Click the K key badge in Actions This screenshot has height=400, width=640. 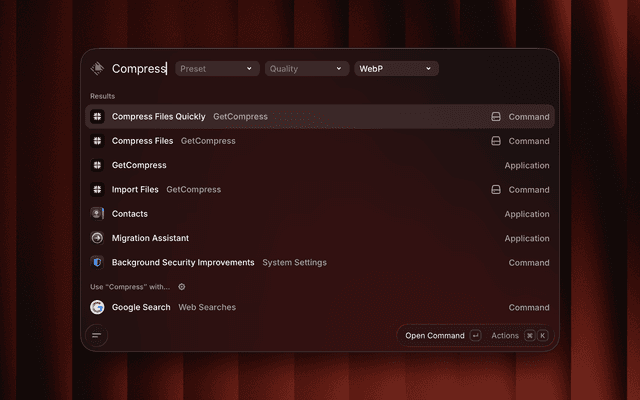[542, 336]
